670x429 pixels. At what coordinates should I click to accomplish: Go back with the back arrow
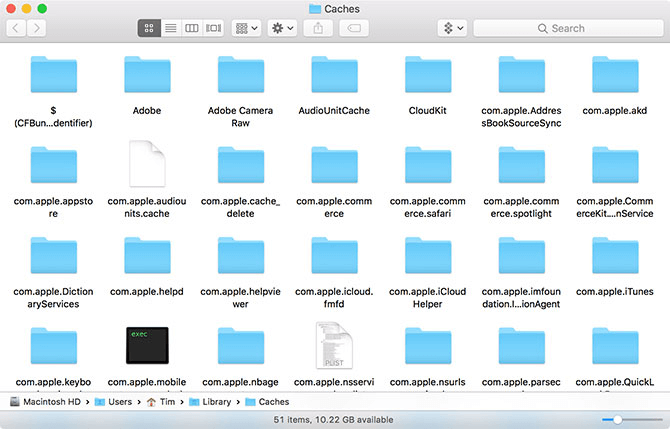pos(16,28)
